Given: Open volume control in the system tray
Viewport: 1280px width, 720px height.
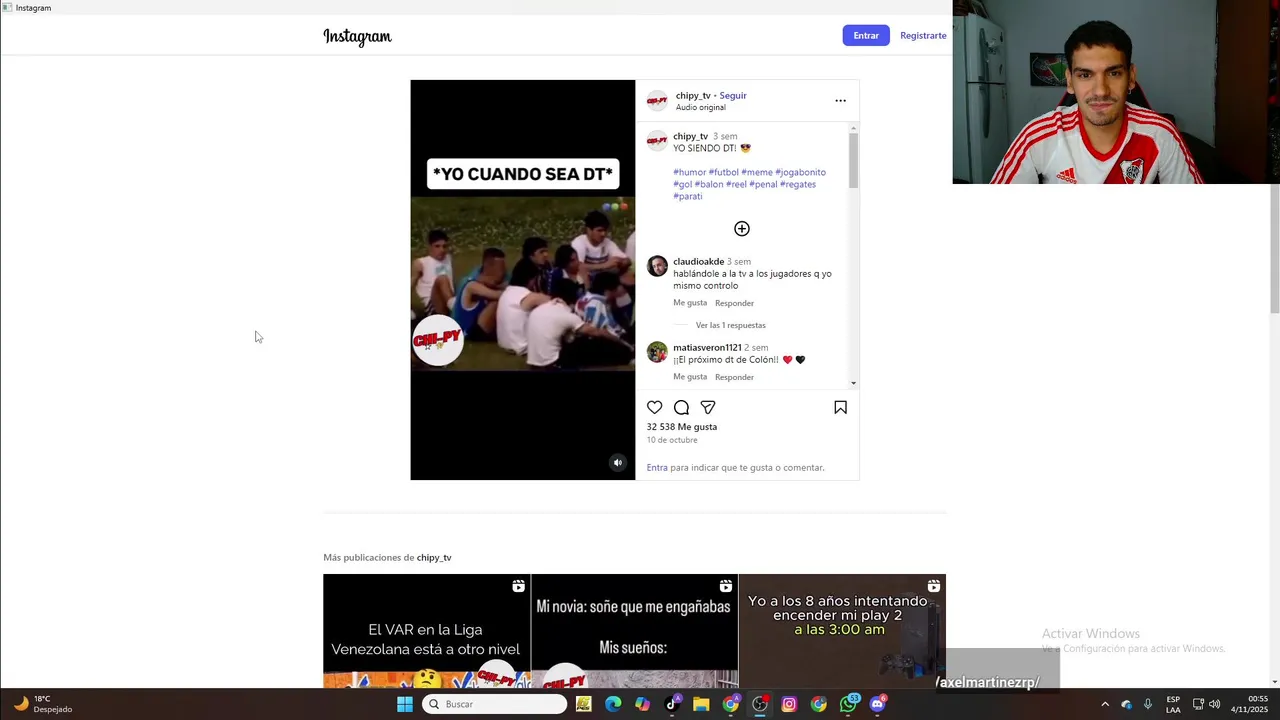Looking at the screenshot, I should [1215, 704].
